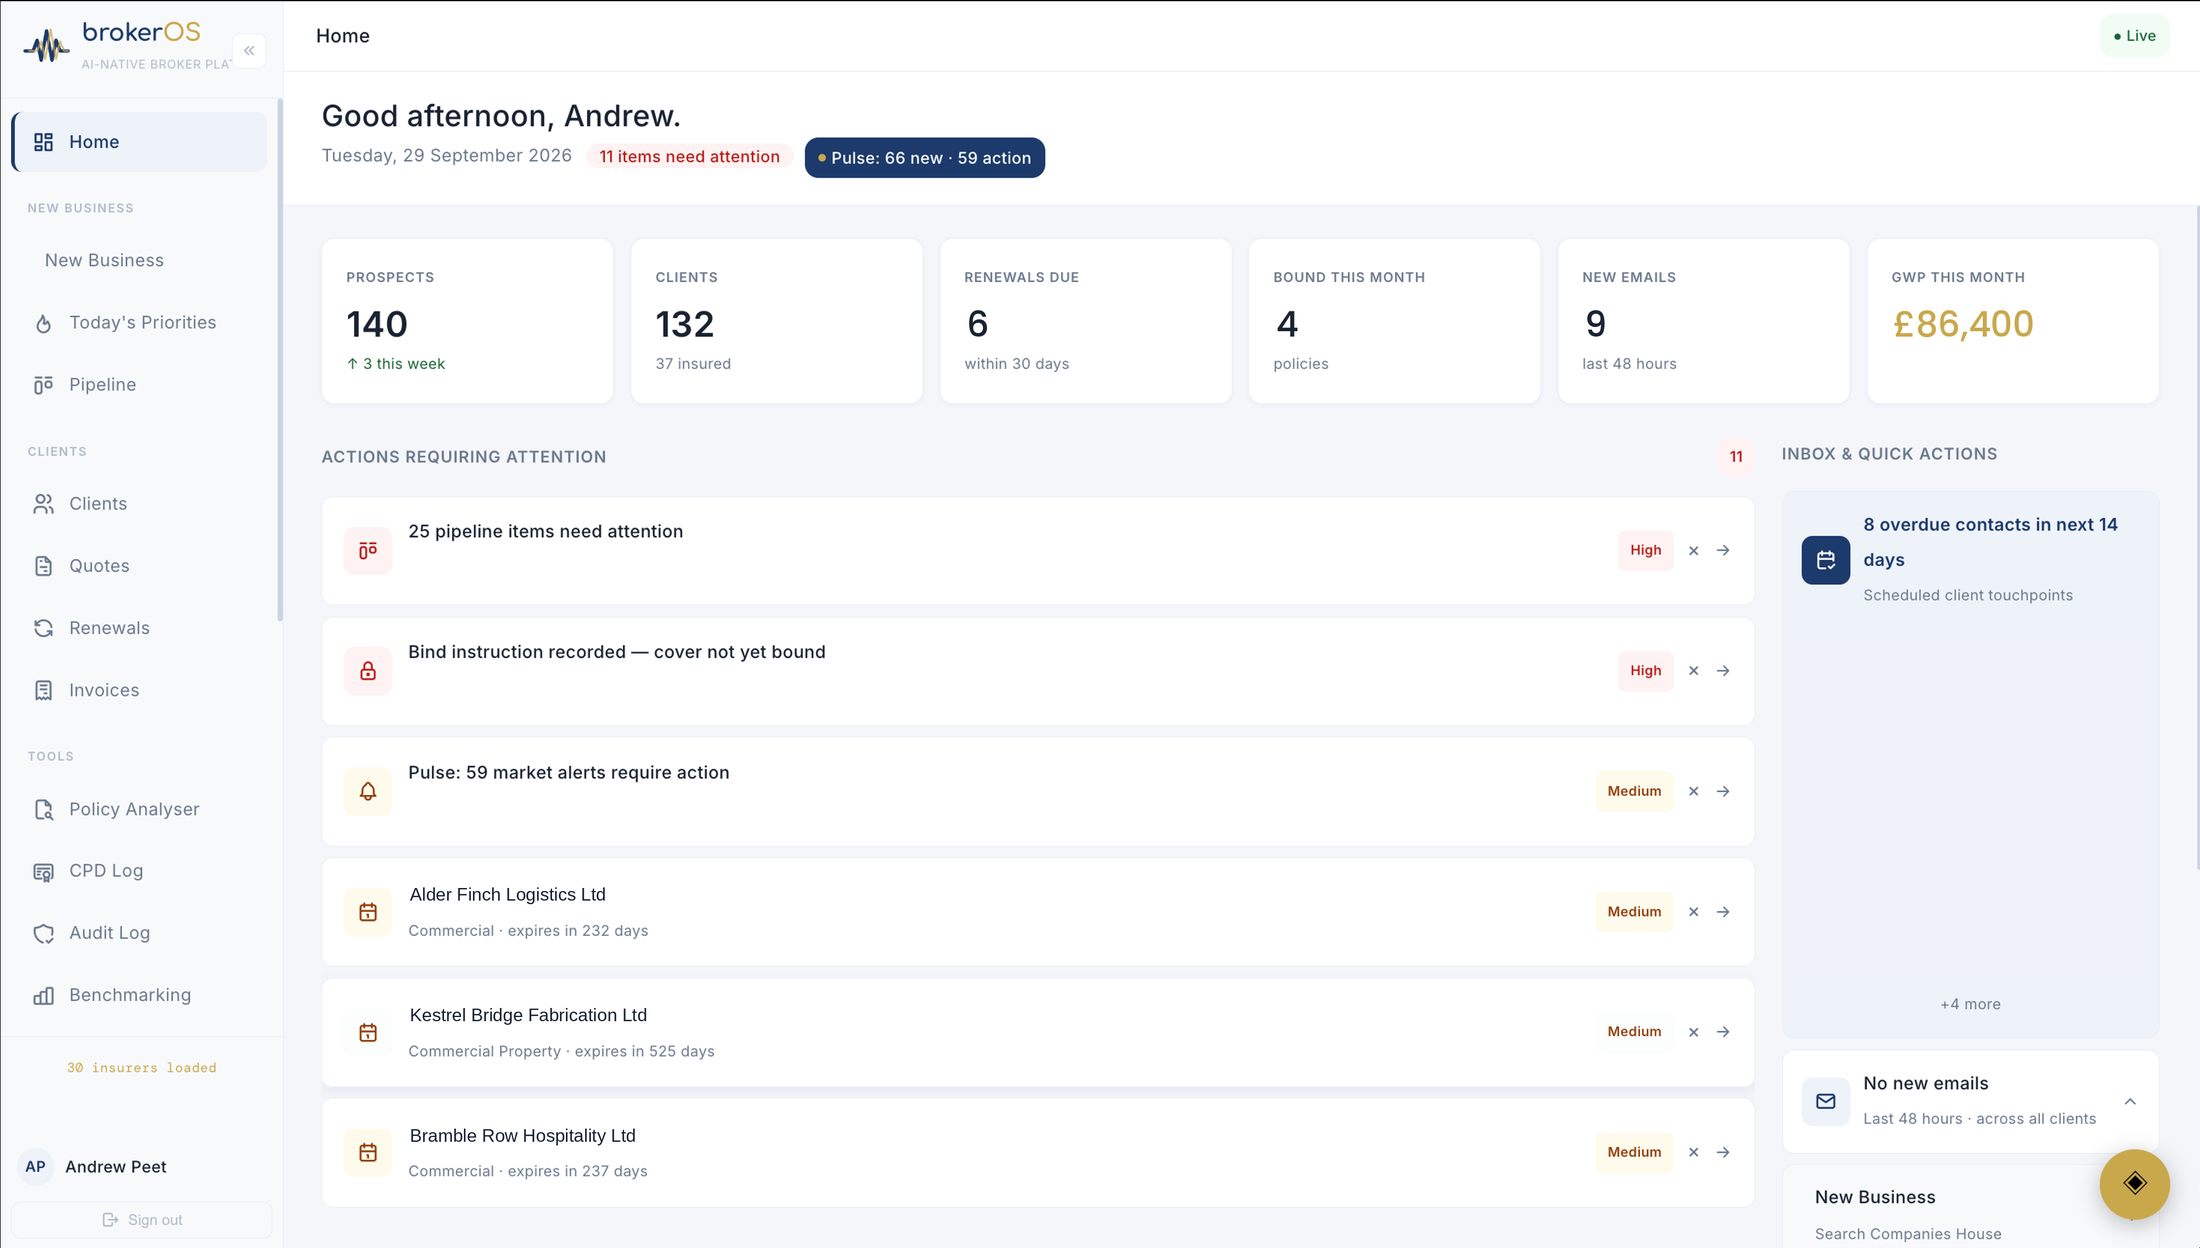The width and height of the screenshot is (2200, 1248).
Task: Click the GWP This Month £86,400 value
Action: coord(1962,324)
